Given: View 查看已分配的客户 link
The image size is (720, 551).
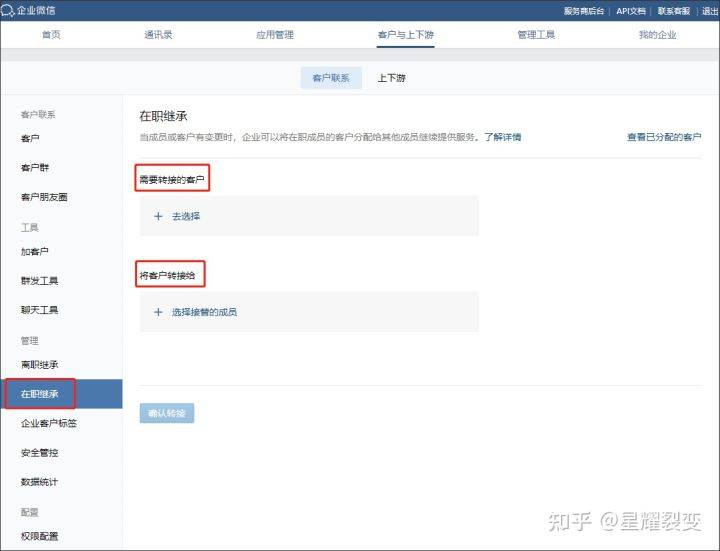Looking at the screenshot, I should click(x=664, y=137).
